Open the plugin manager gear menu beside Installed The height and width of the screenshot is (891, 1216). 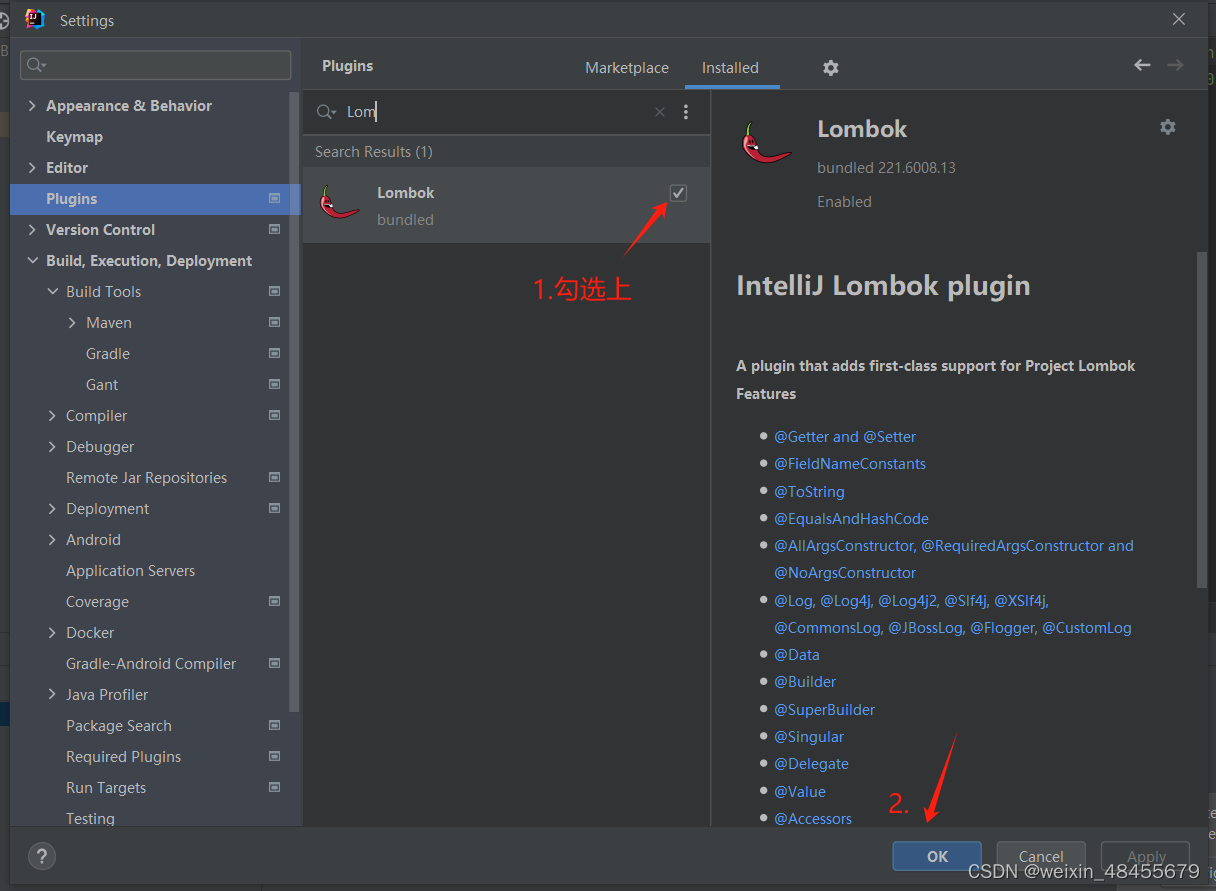830,67
